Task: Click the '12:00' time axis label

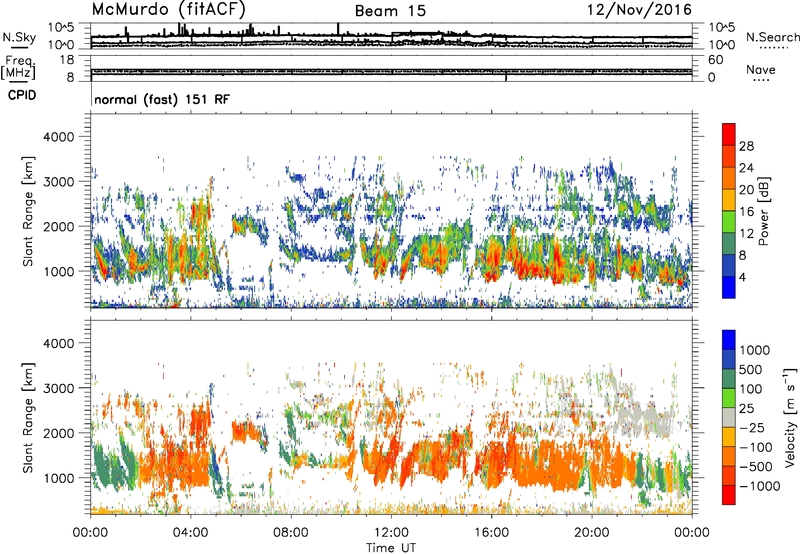Action: pyautogui.click(x=391, y=533)
